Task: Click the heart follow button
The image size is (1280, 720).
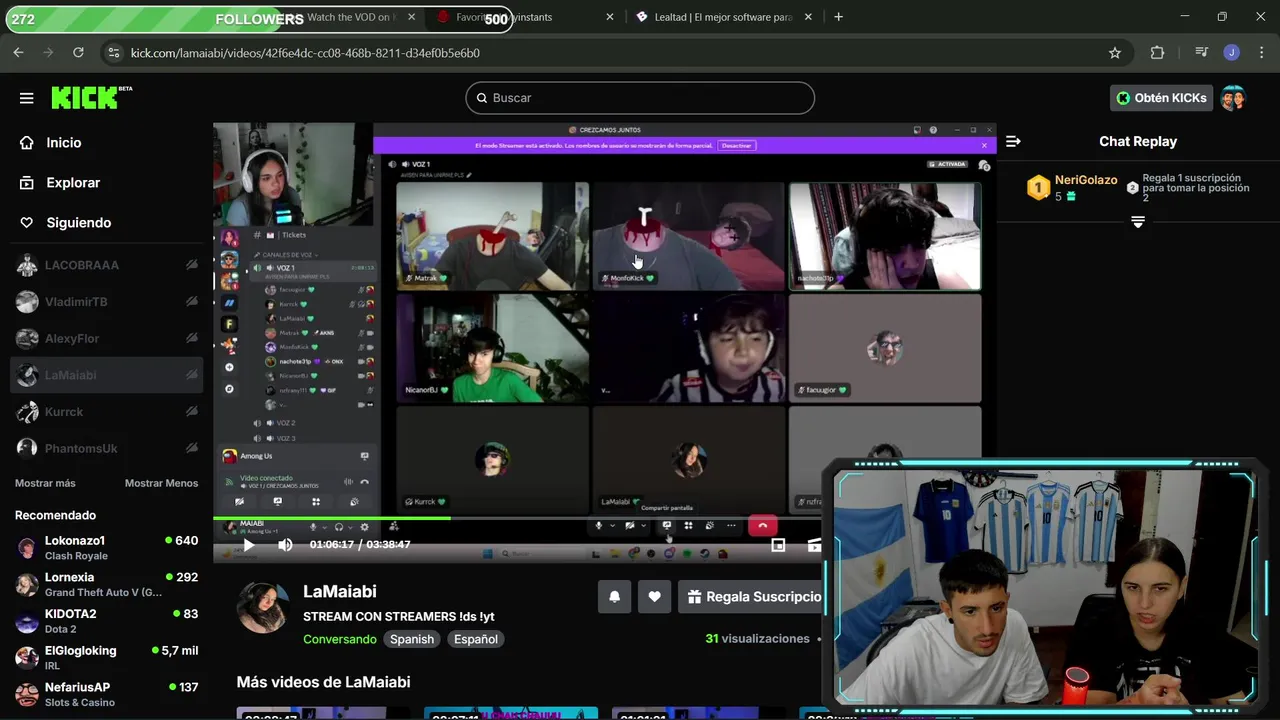Action: click(654, 597)
